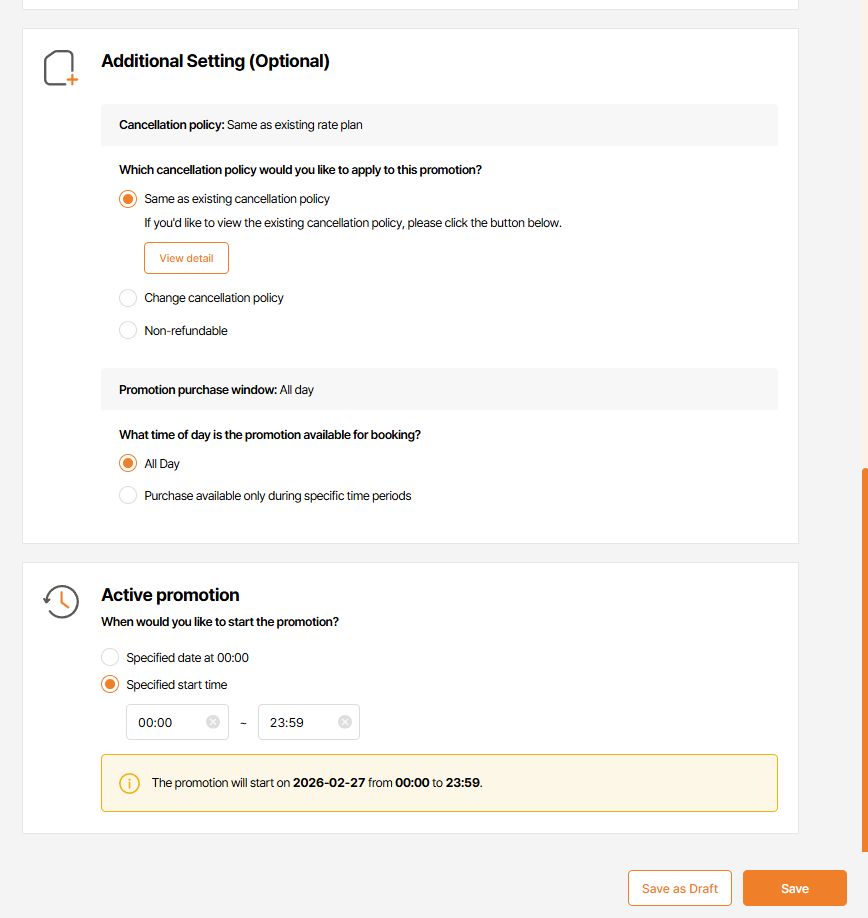Click the 23:59 end time input

click(x=297, y=722)
